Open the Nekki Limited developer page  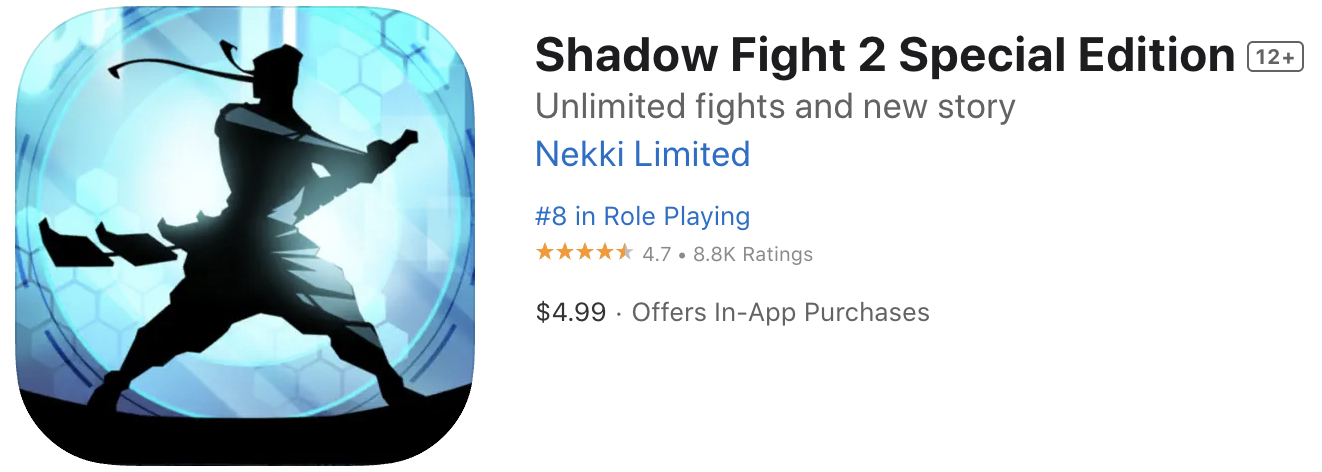point(642,154)
